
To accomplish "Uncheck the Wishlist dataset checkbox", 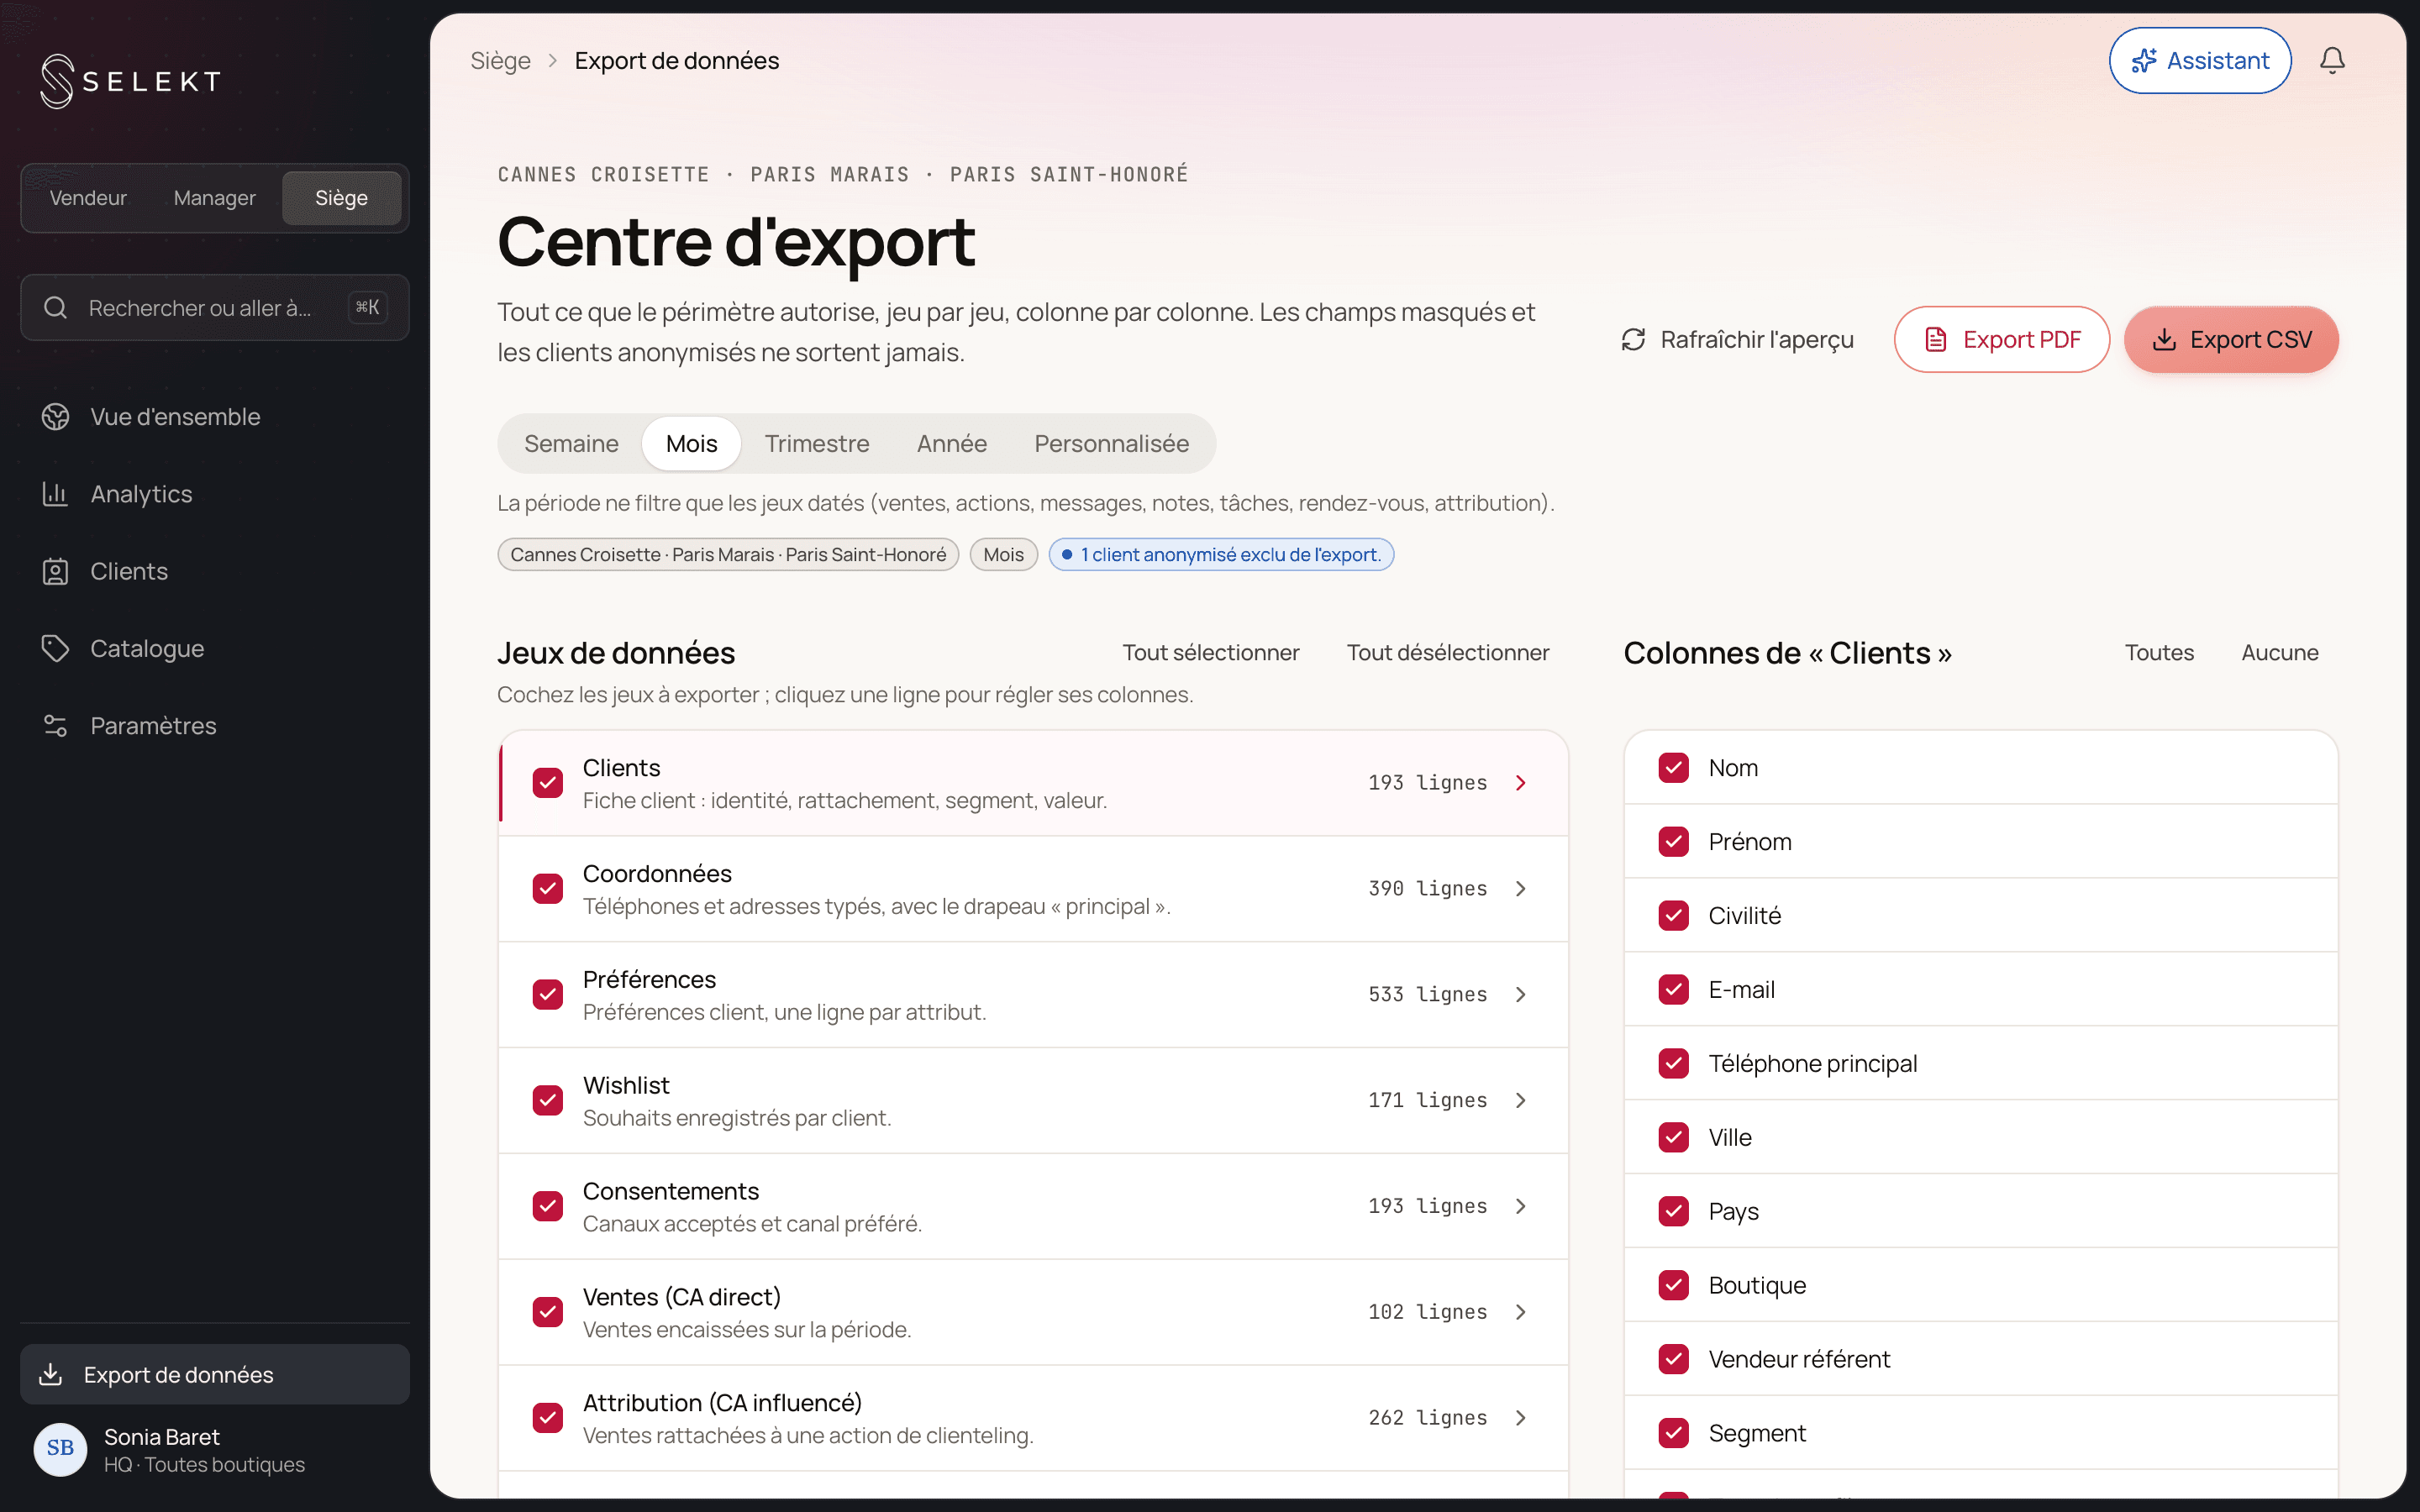I will [548, 1100].
